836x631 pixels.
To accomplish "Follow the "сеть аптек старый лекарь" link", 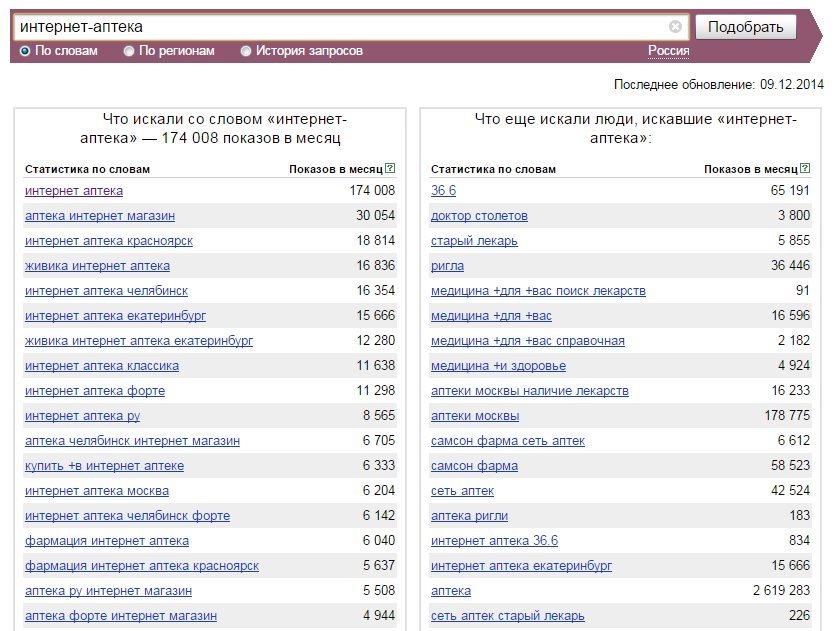I will pos(508,616).
